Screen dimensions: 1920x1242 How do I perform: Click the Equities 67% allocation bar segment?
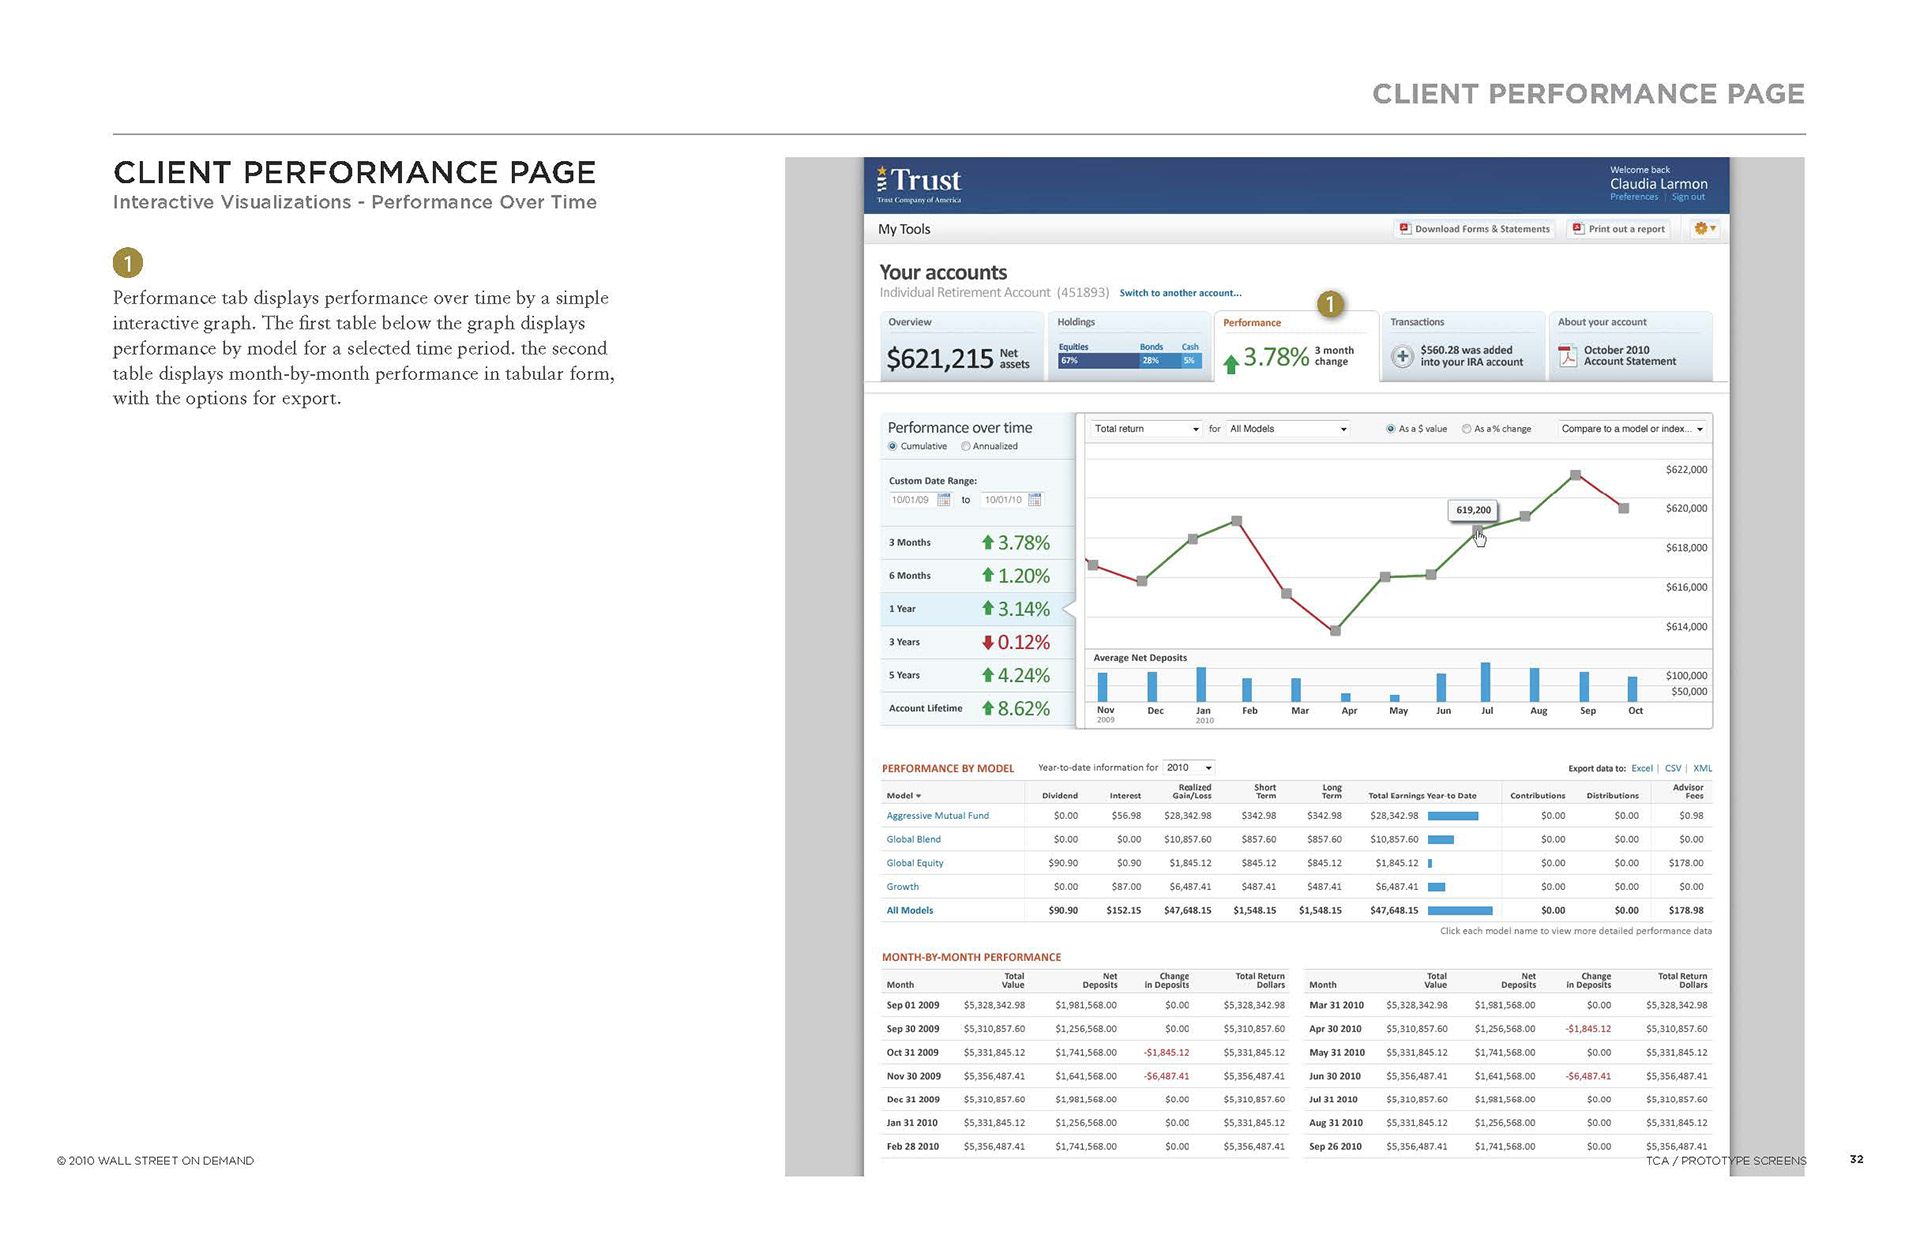tap(1098, 361)
